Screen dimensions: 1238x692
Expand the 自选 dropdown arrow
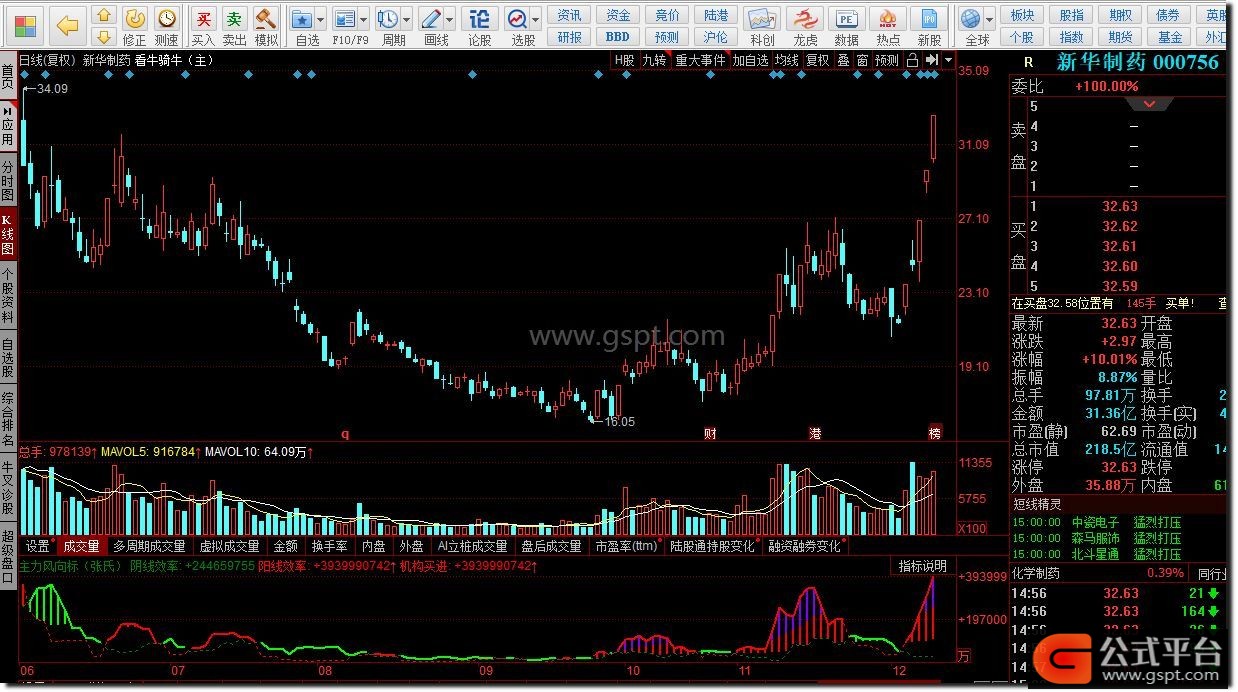click(320, 19)
